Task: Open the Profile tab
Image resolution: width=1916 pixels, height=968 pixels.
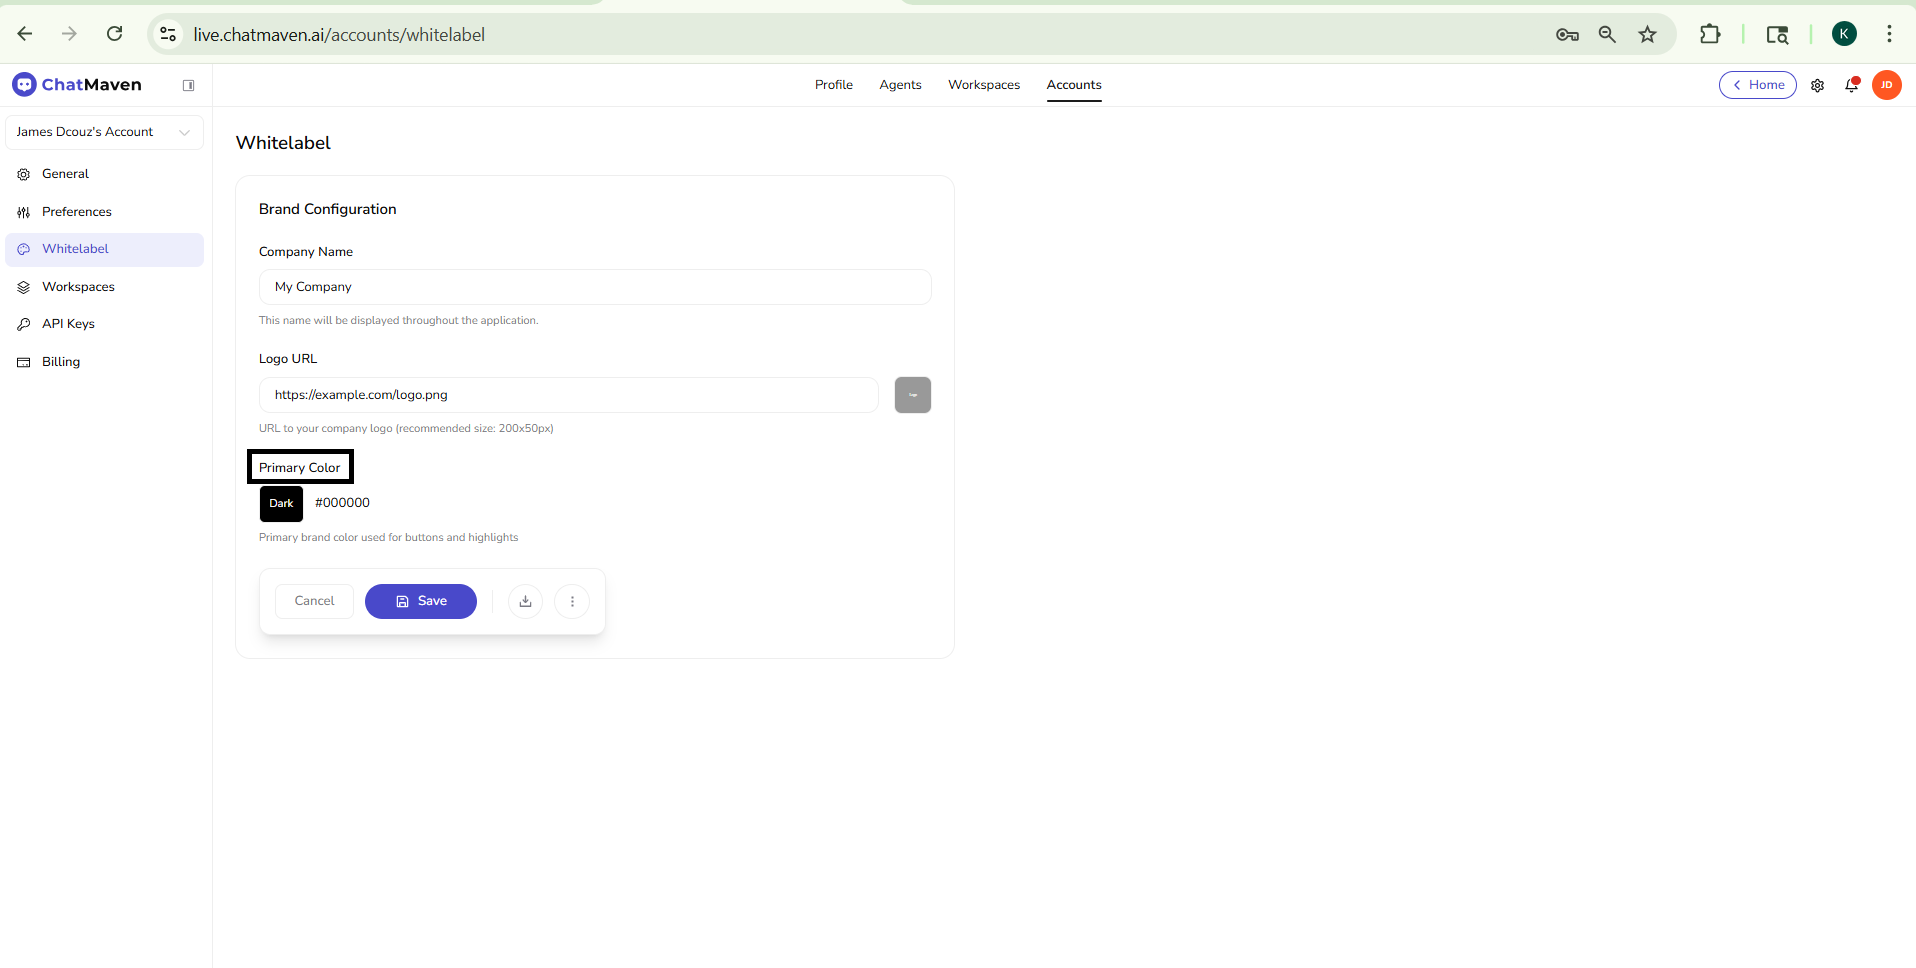Action: (833, 85)
